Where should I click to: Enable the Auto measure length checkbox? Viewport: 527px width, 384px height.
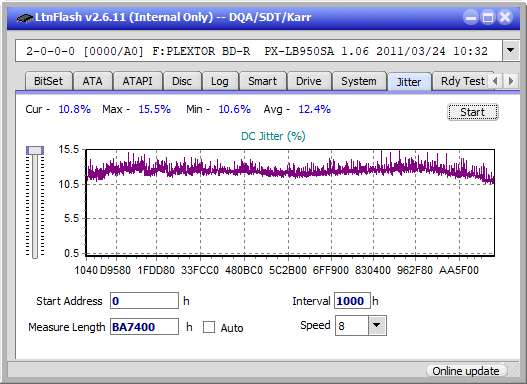(209, 327)
